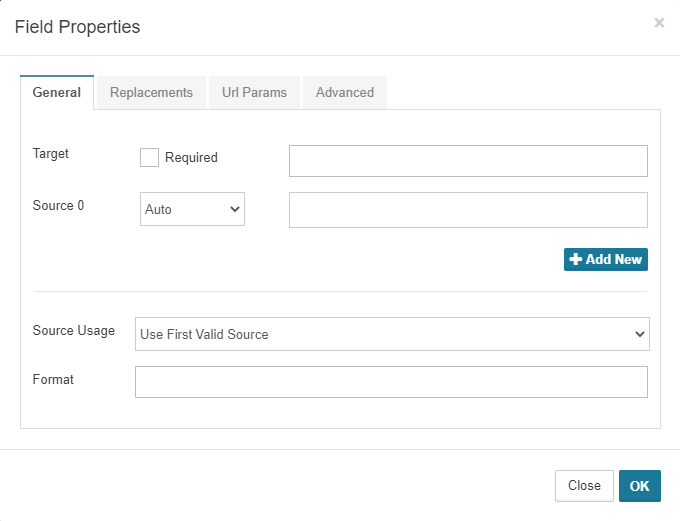Click the Source 0 label

(58, 205)
